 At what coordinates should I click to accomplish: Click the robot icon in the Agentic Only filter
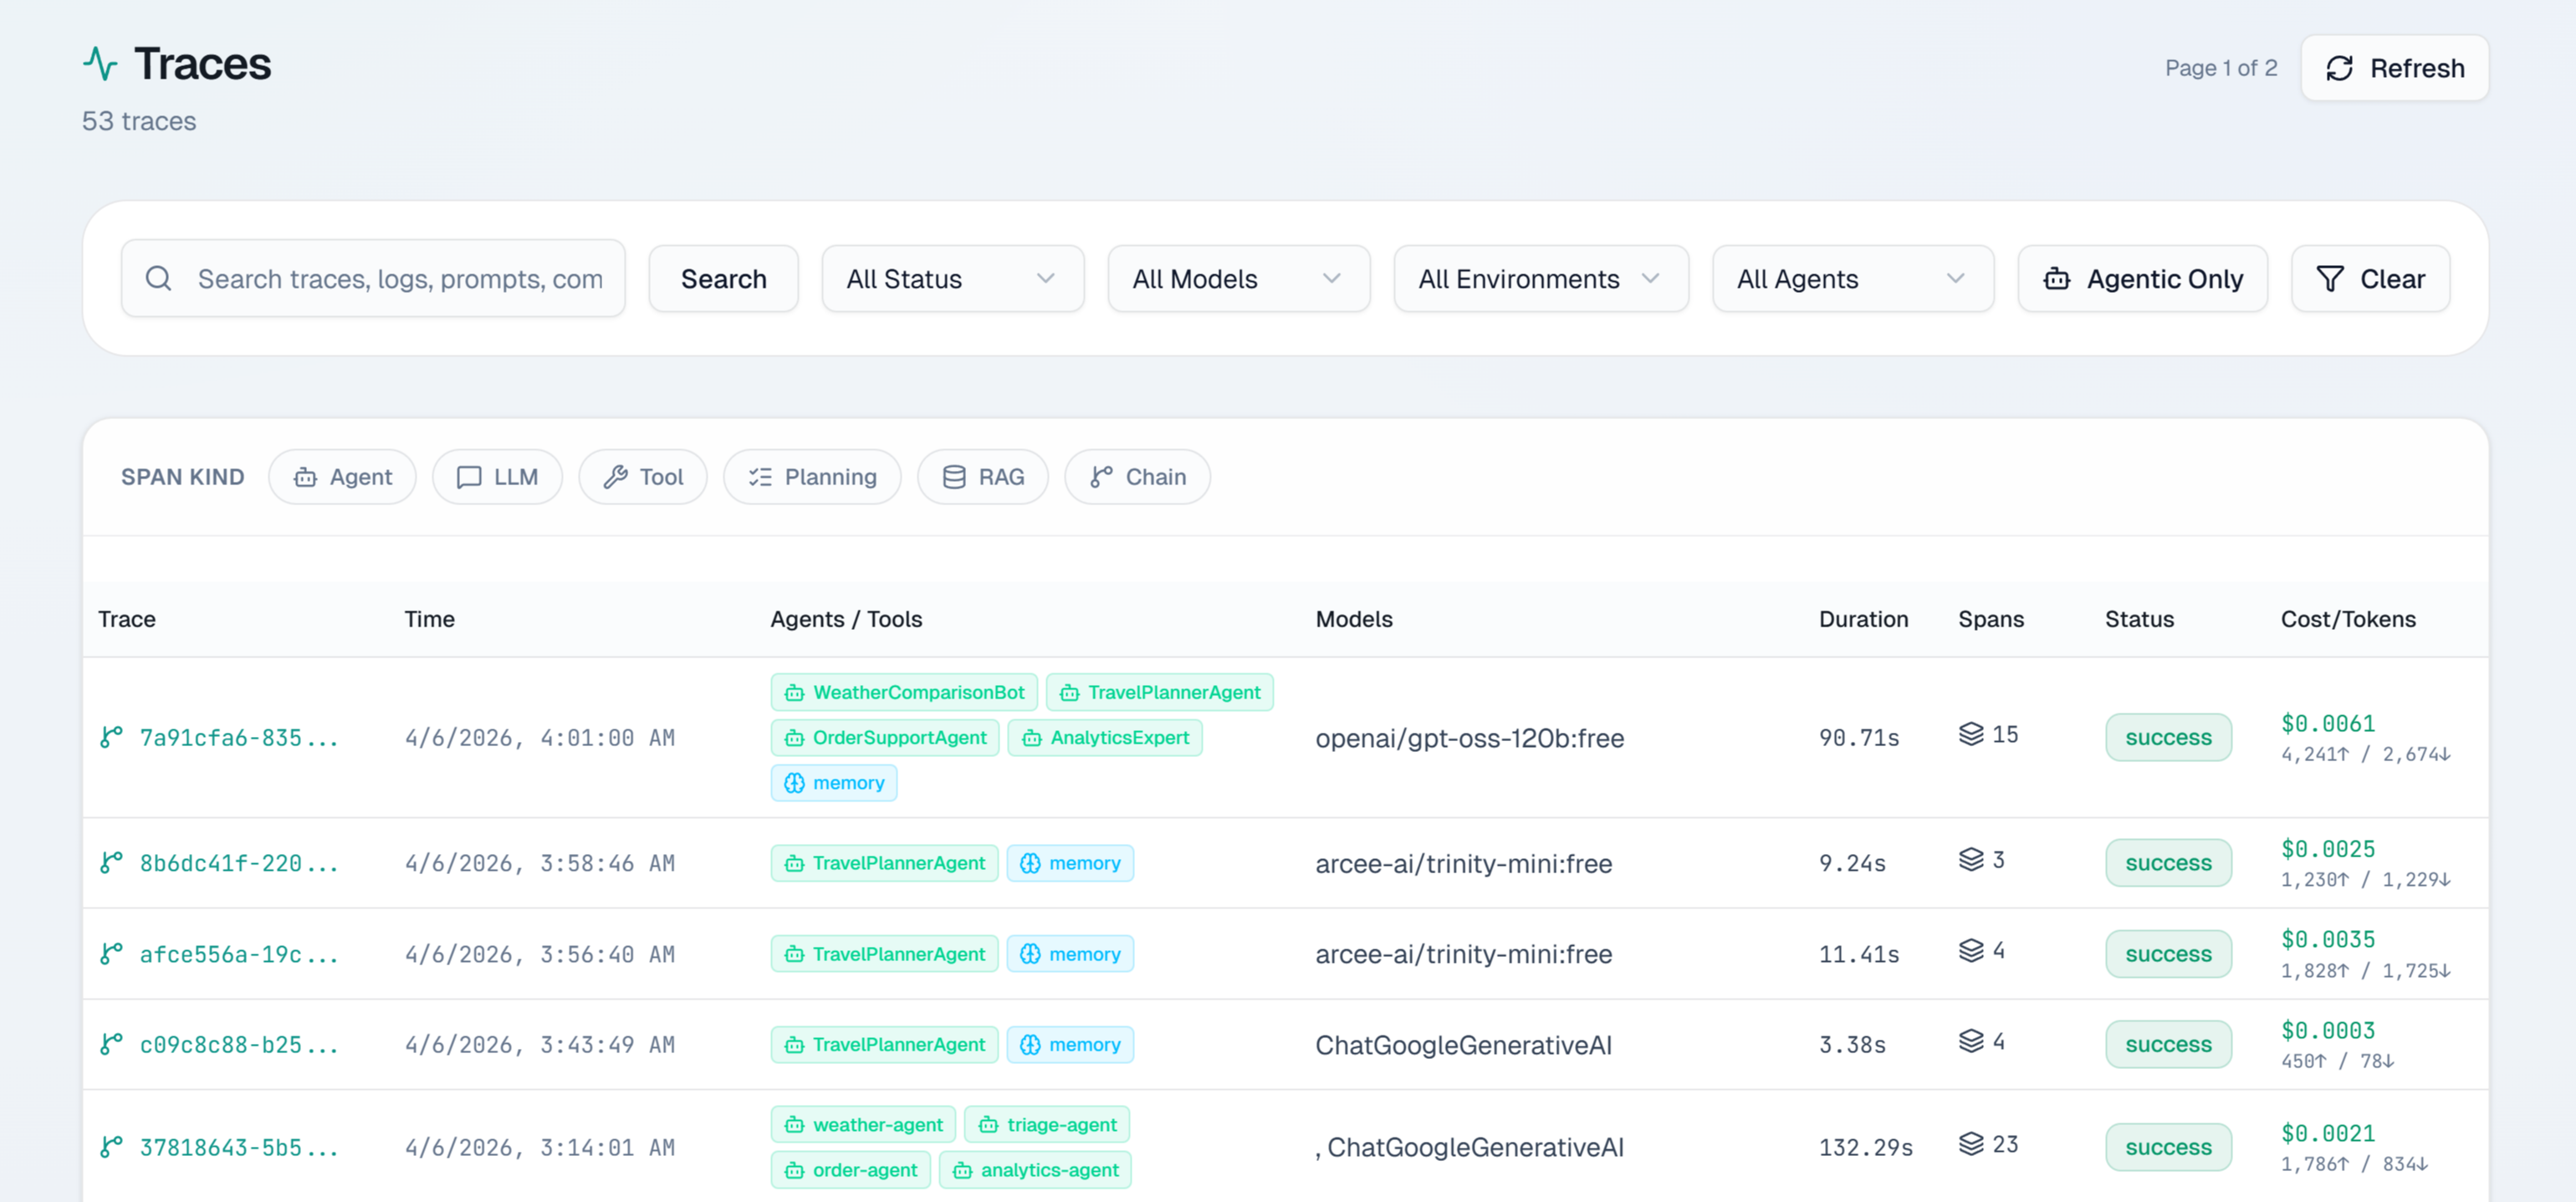pos(2057,279)
